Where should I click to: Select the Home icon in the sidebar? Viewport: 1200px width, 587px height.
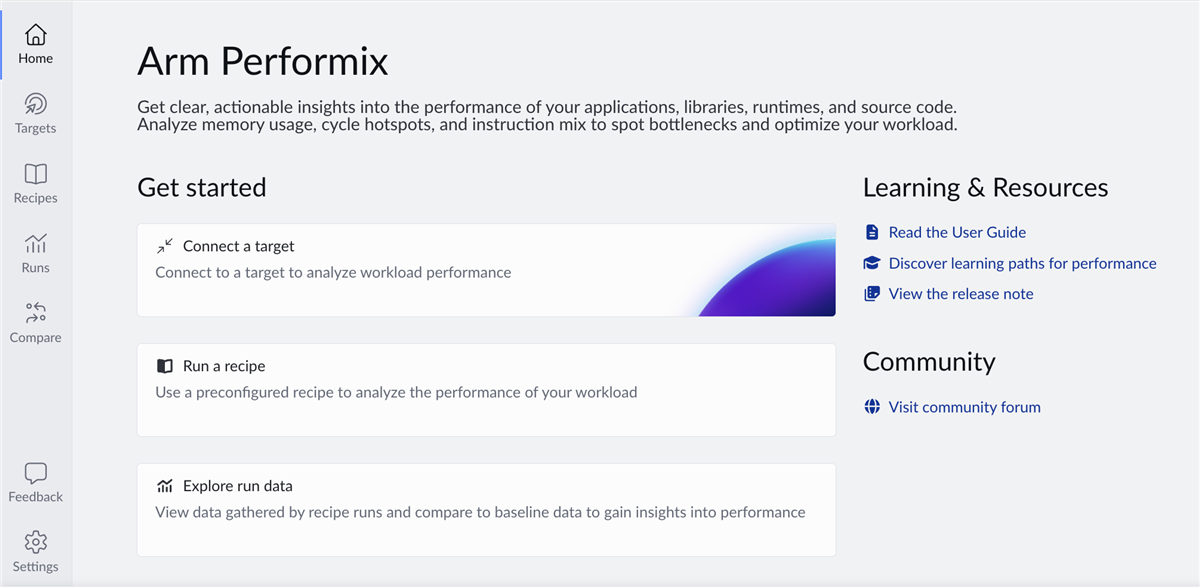[35, 35]
